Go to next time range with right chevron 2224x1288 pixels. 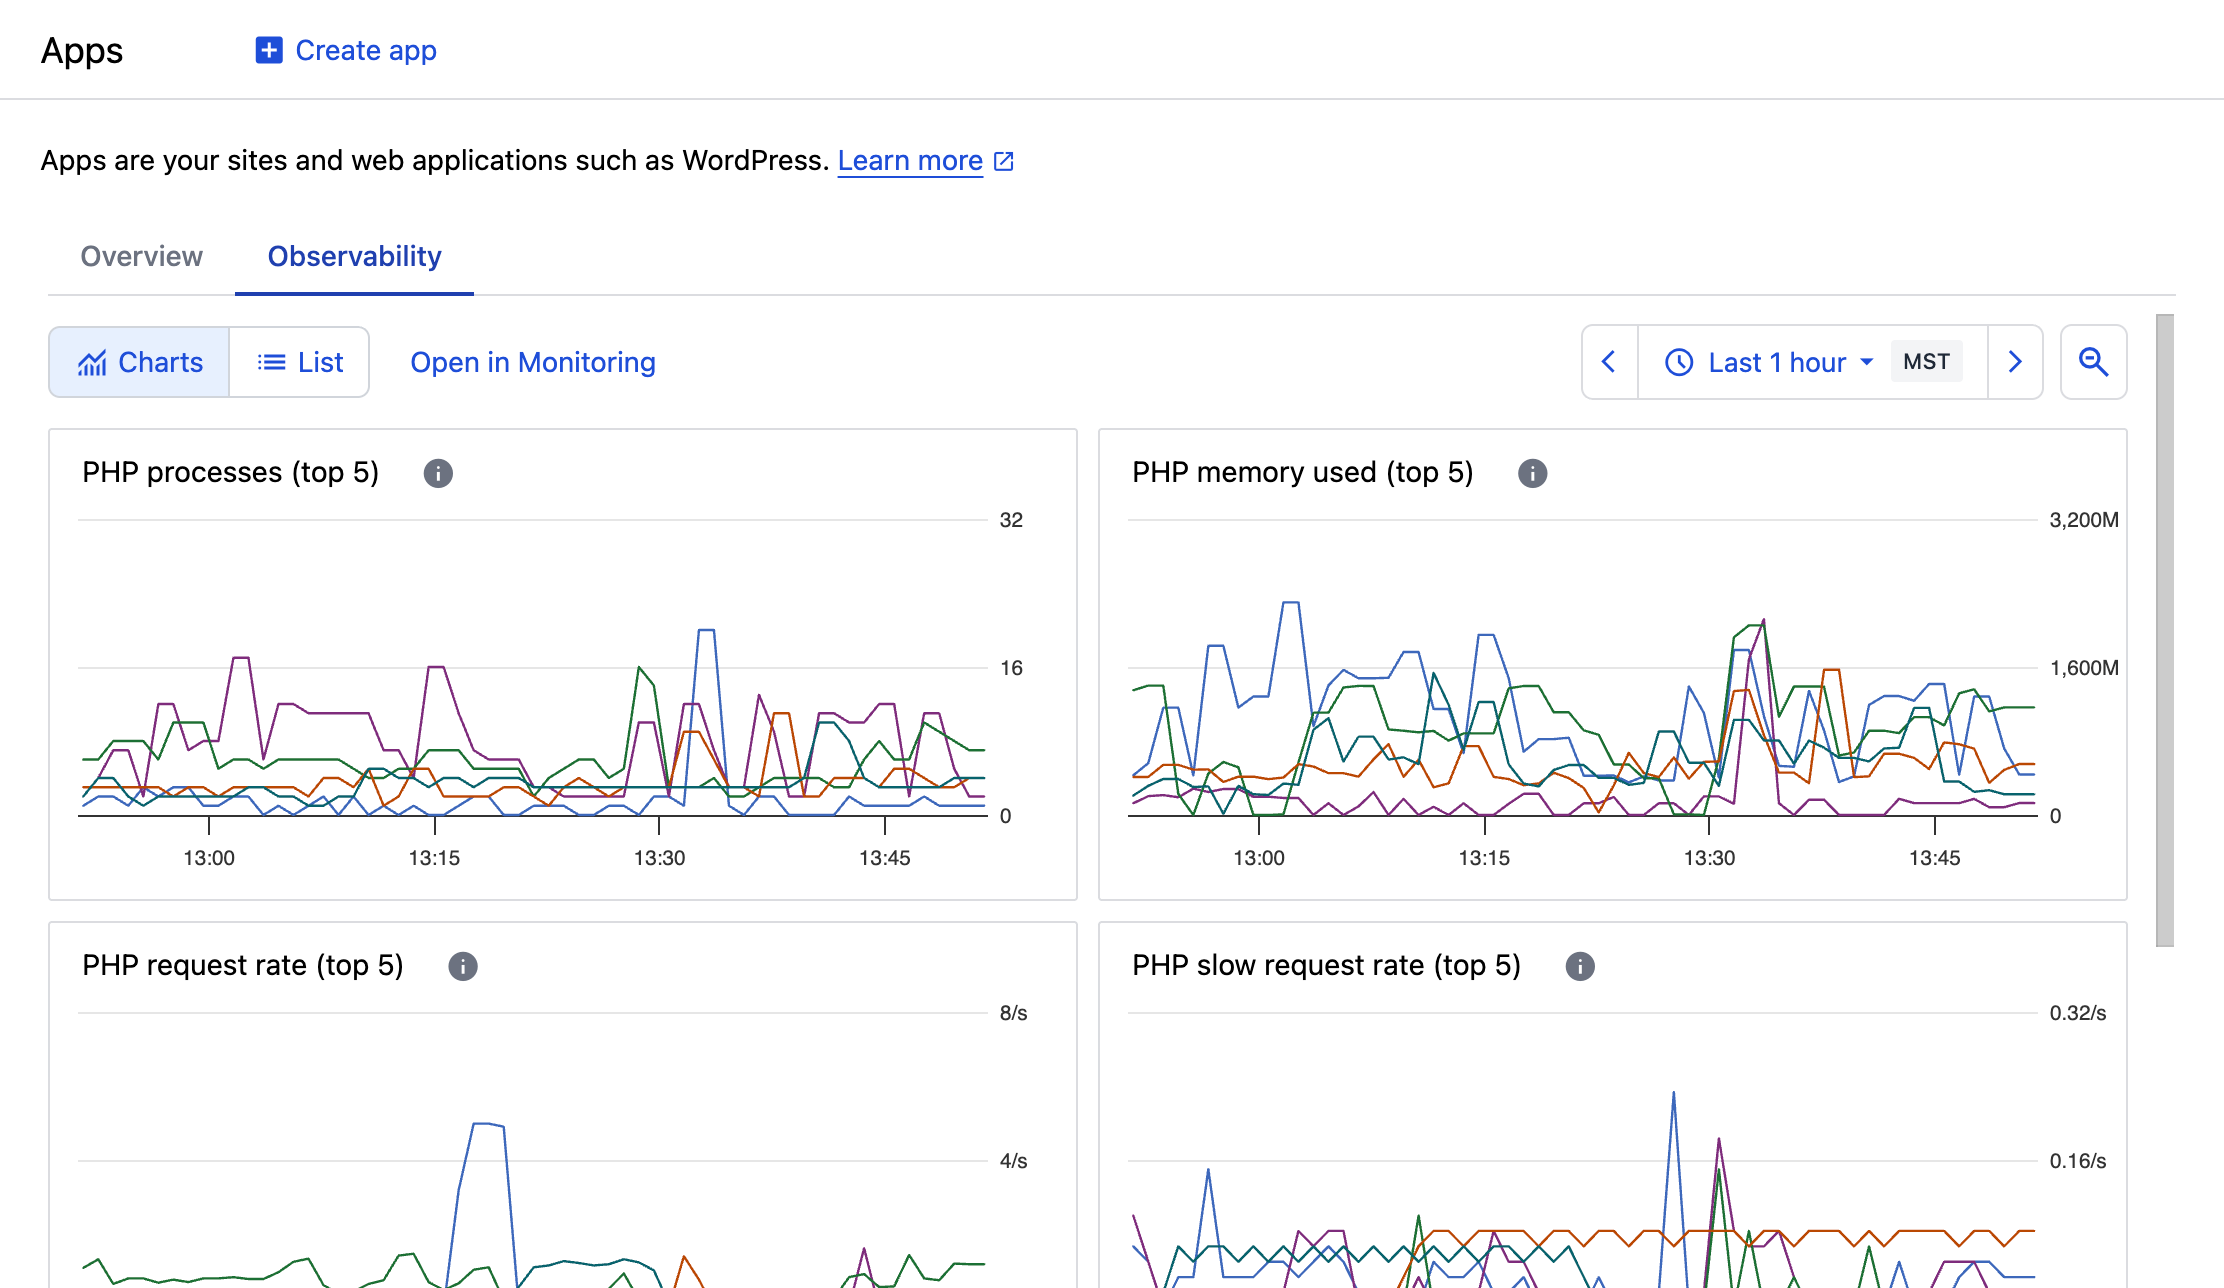click(x=2015, y=362)
